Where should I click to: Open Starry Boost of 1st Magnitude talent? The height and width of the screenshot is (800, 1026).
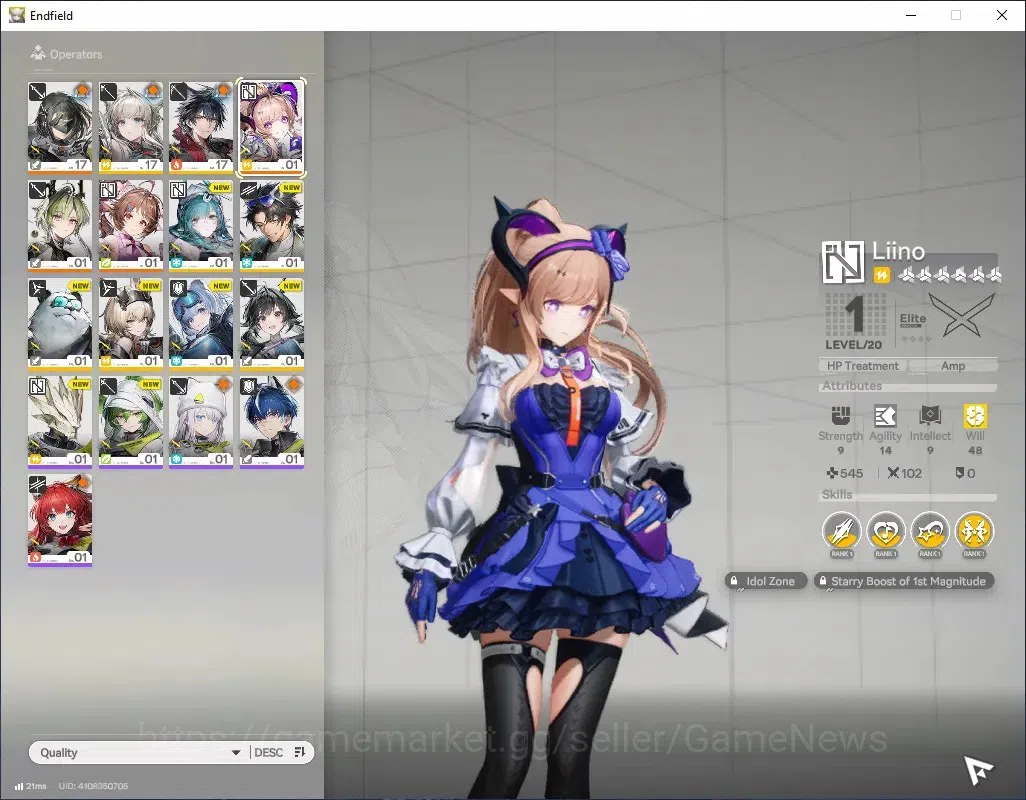(904, 581)
